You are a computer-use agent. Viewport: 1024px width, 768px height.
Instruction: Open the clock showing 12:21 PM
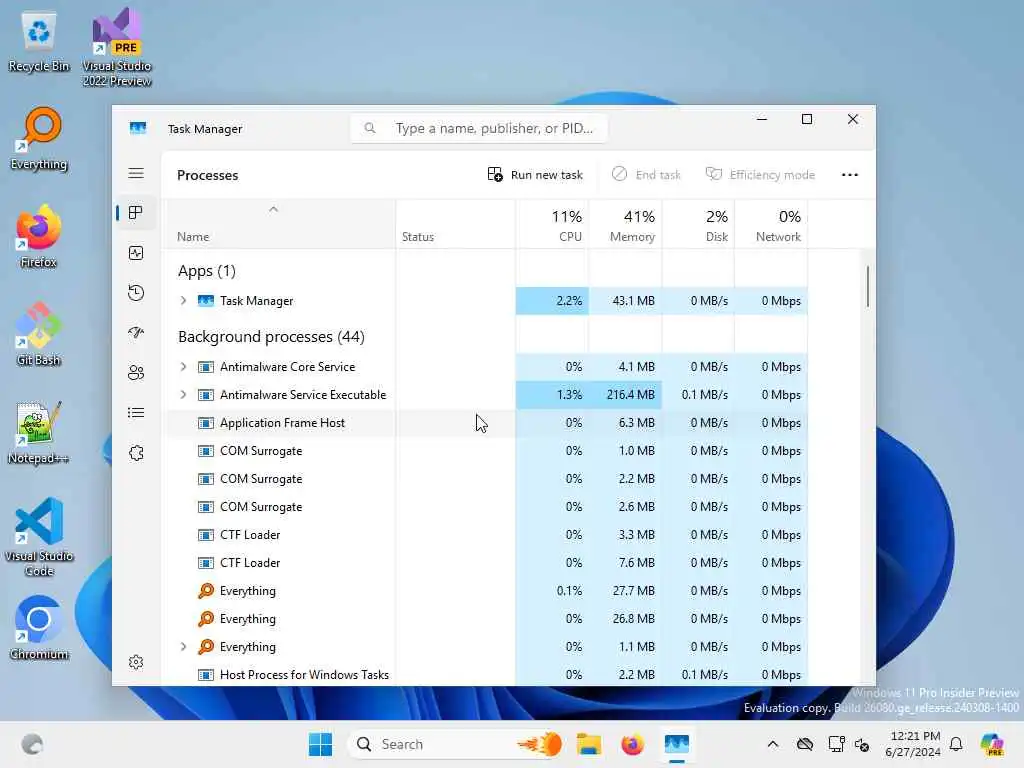coord(913,744)
